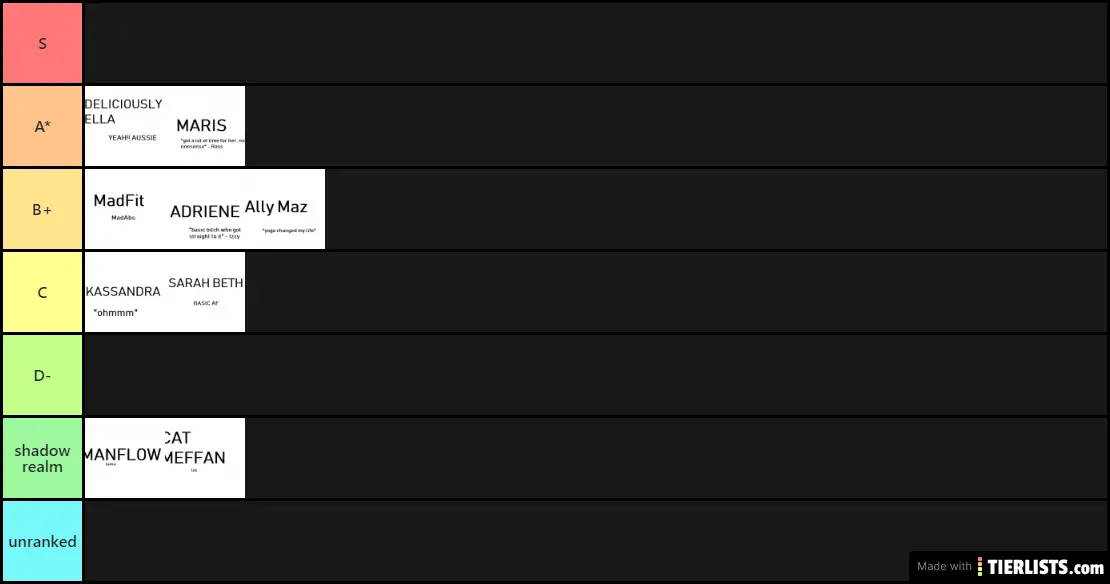Click the MARIS tile in A* row
Viewport: 1110px width, 584px height.
click(x=205, y=126)
